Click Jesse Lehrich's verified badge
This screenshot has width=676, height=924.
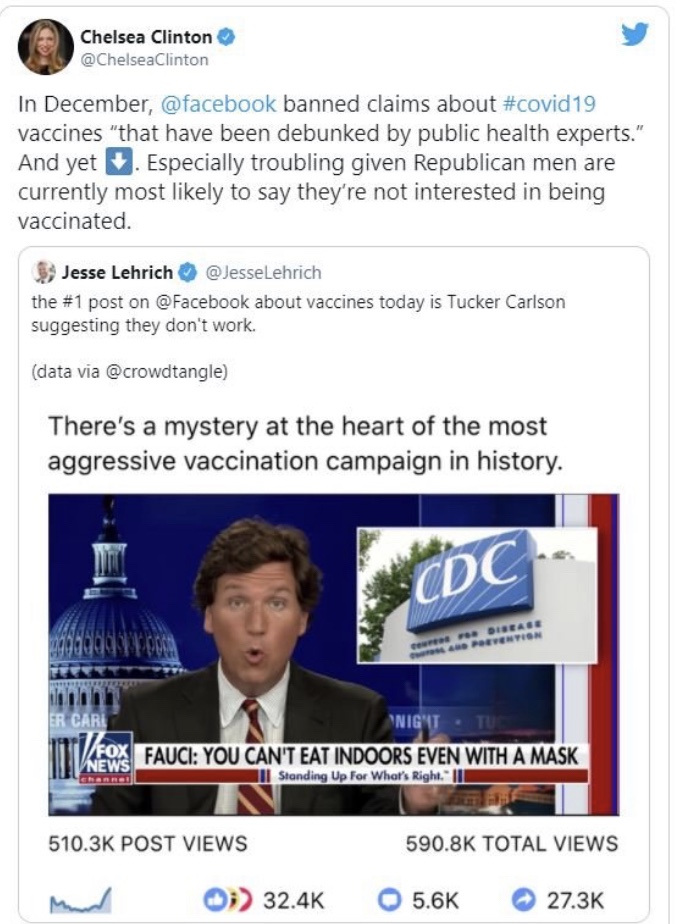pyautogui.click(x=187, y=272)
